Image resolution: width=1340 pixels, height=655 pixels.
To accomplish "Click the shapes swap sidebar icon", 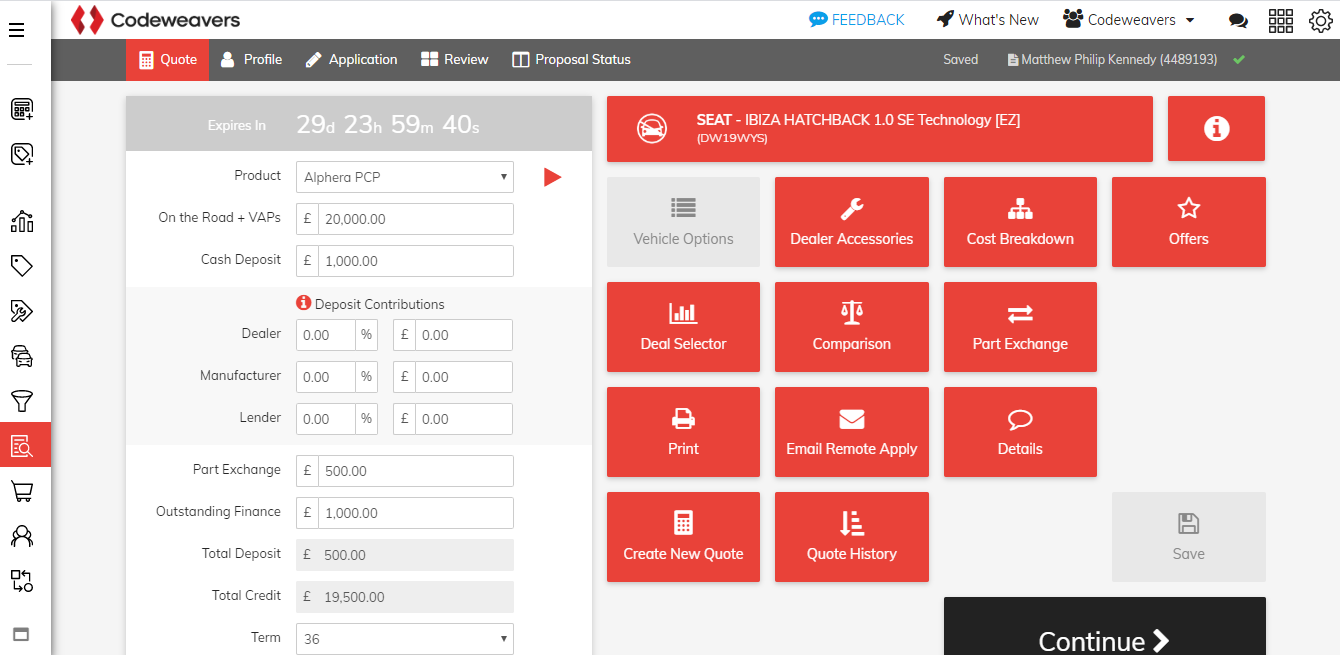I will (x=22, y=581).
